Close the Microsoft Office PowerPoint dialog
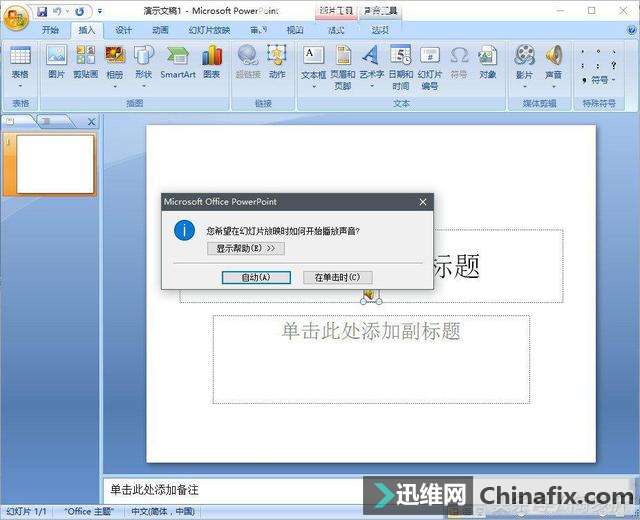 pyautogui.click(x=423, y=202)
